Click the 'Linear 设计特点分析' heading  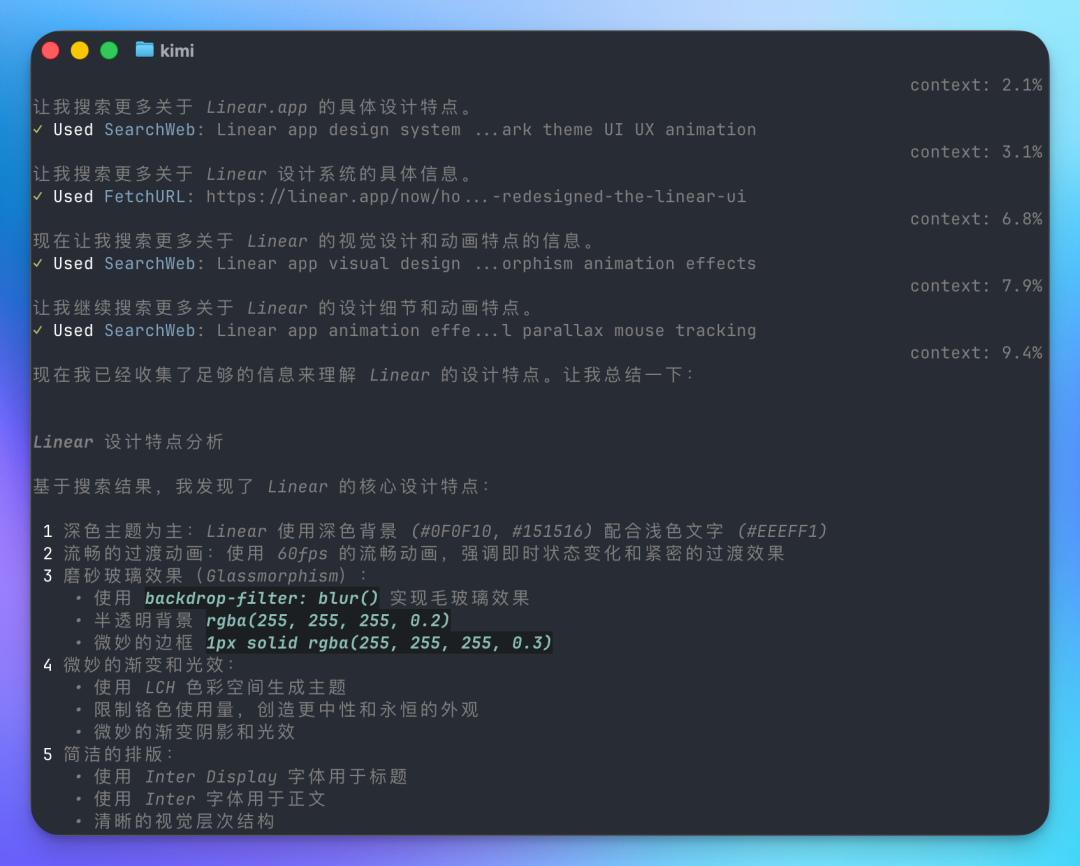(128, 442)
